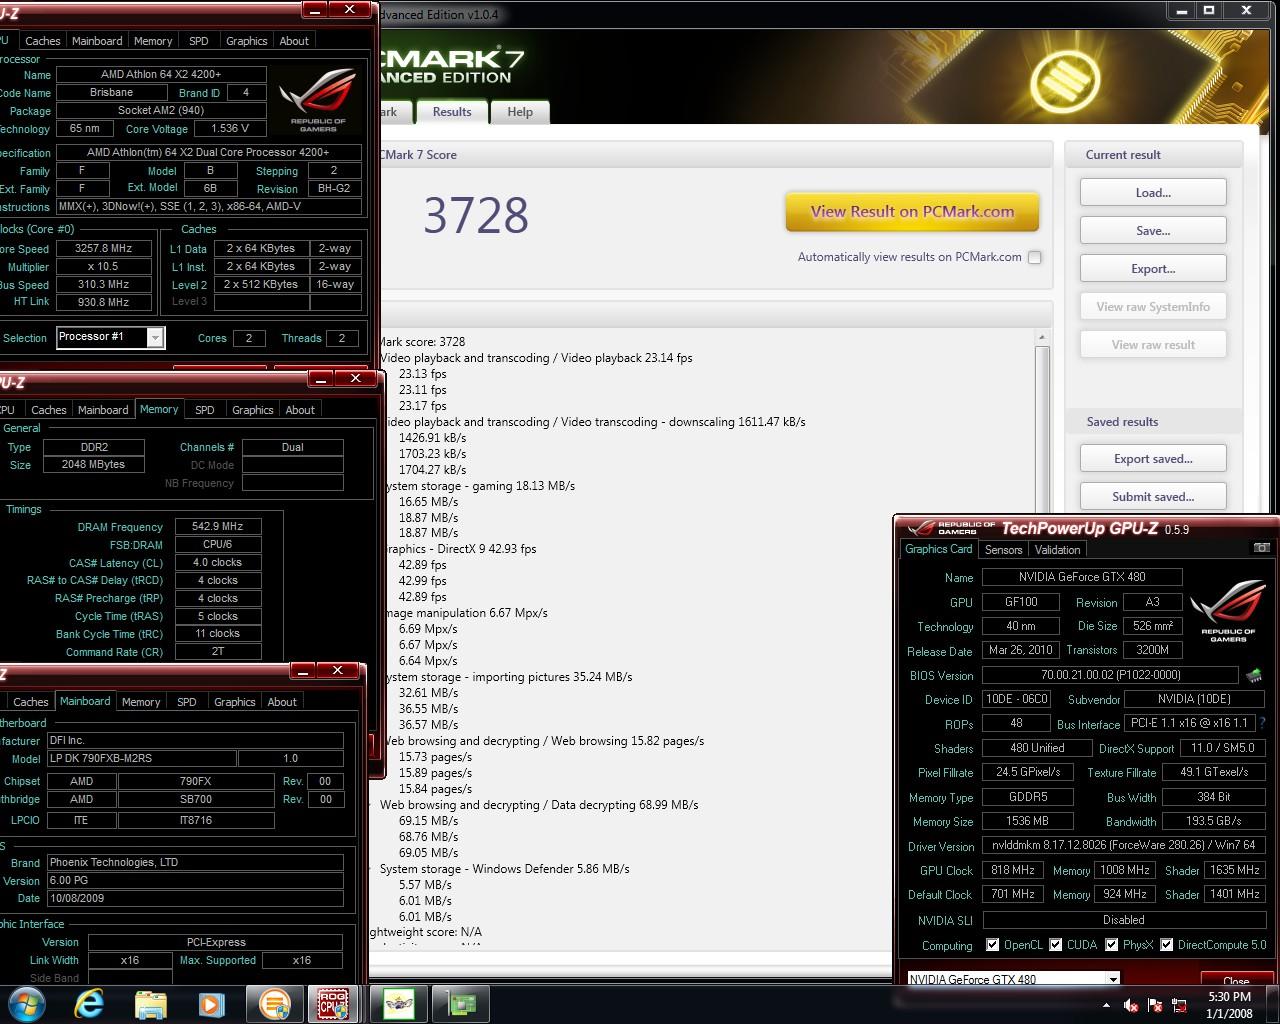Click the PCMark score value 3728
Image resolution: width=1280 pixels, height=1024 pixels.
[x=476, y=215]
